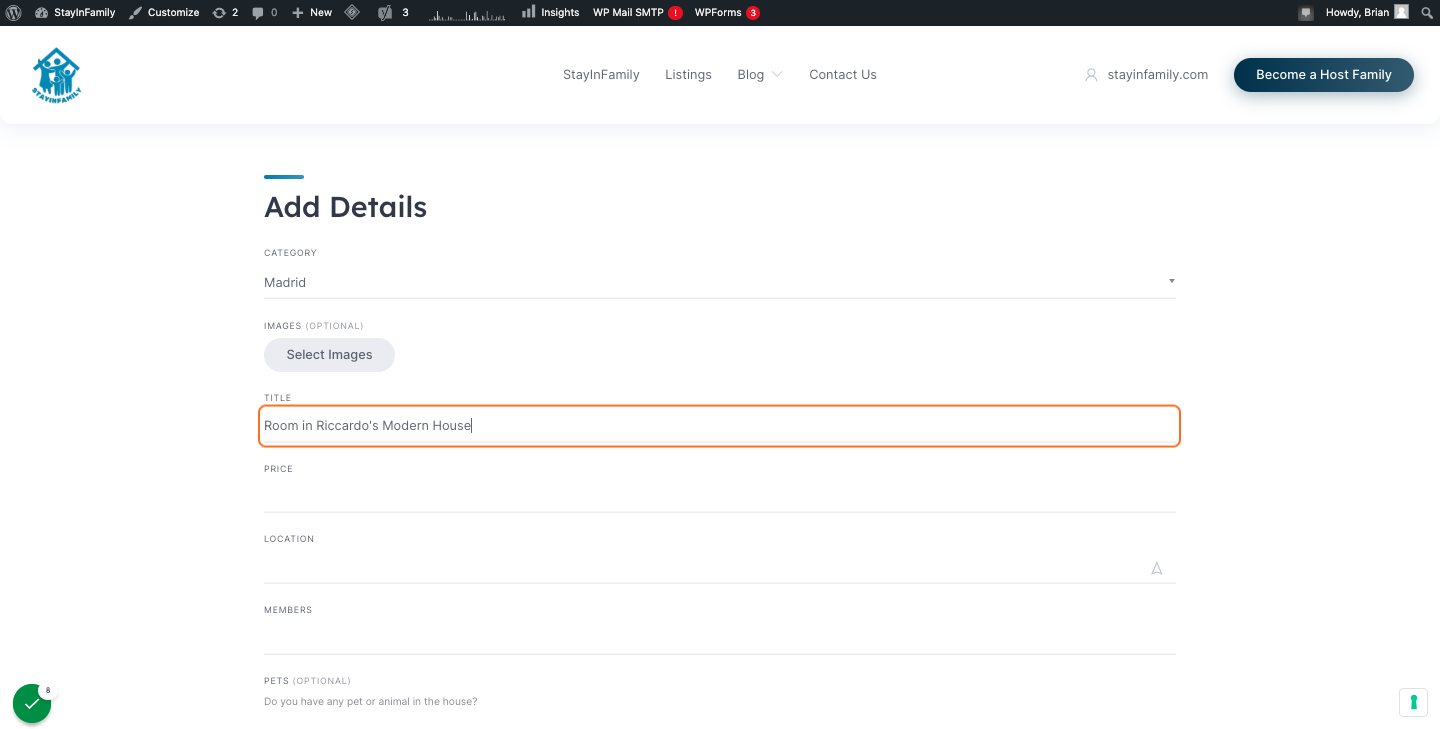Open Yoast SEO icon with 3 notifications
This screenshot has width=1440, height=729.
394,12
